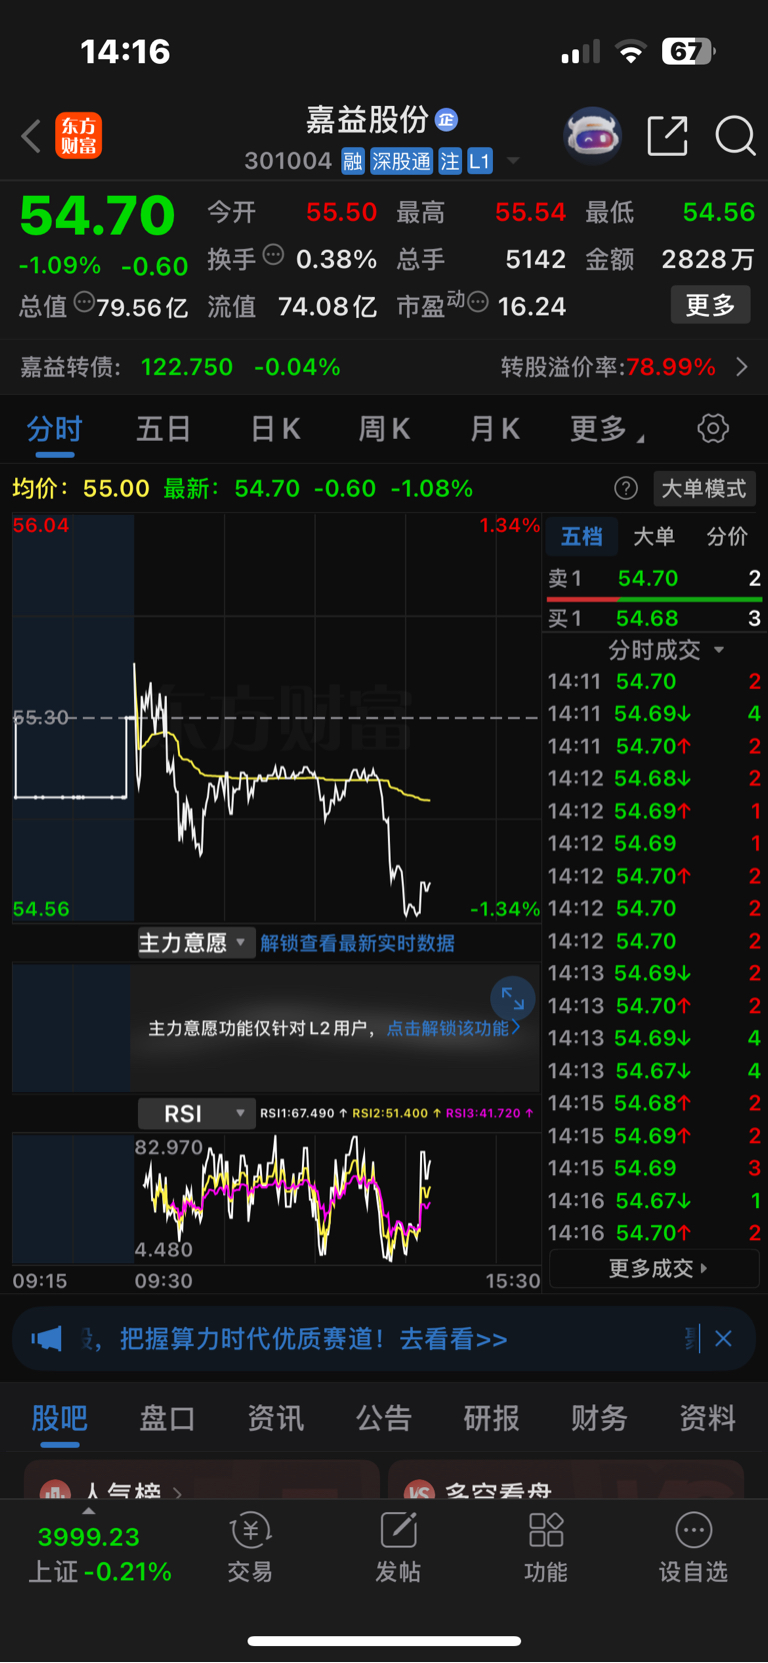Open 更多成交 more trades
Screen dimensions: 768x1663
[656, 1268]
